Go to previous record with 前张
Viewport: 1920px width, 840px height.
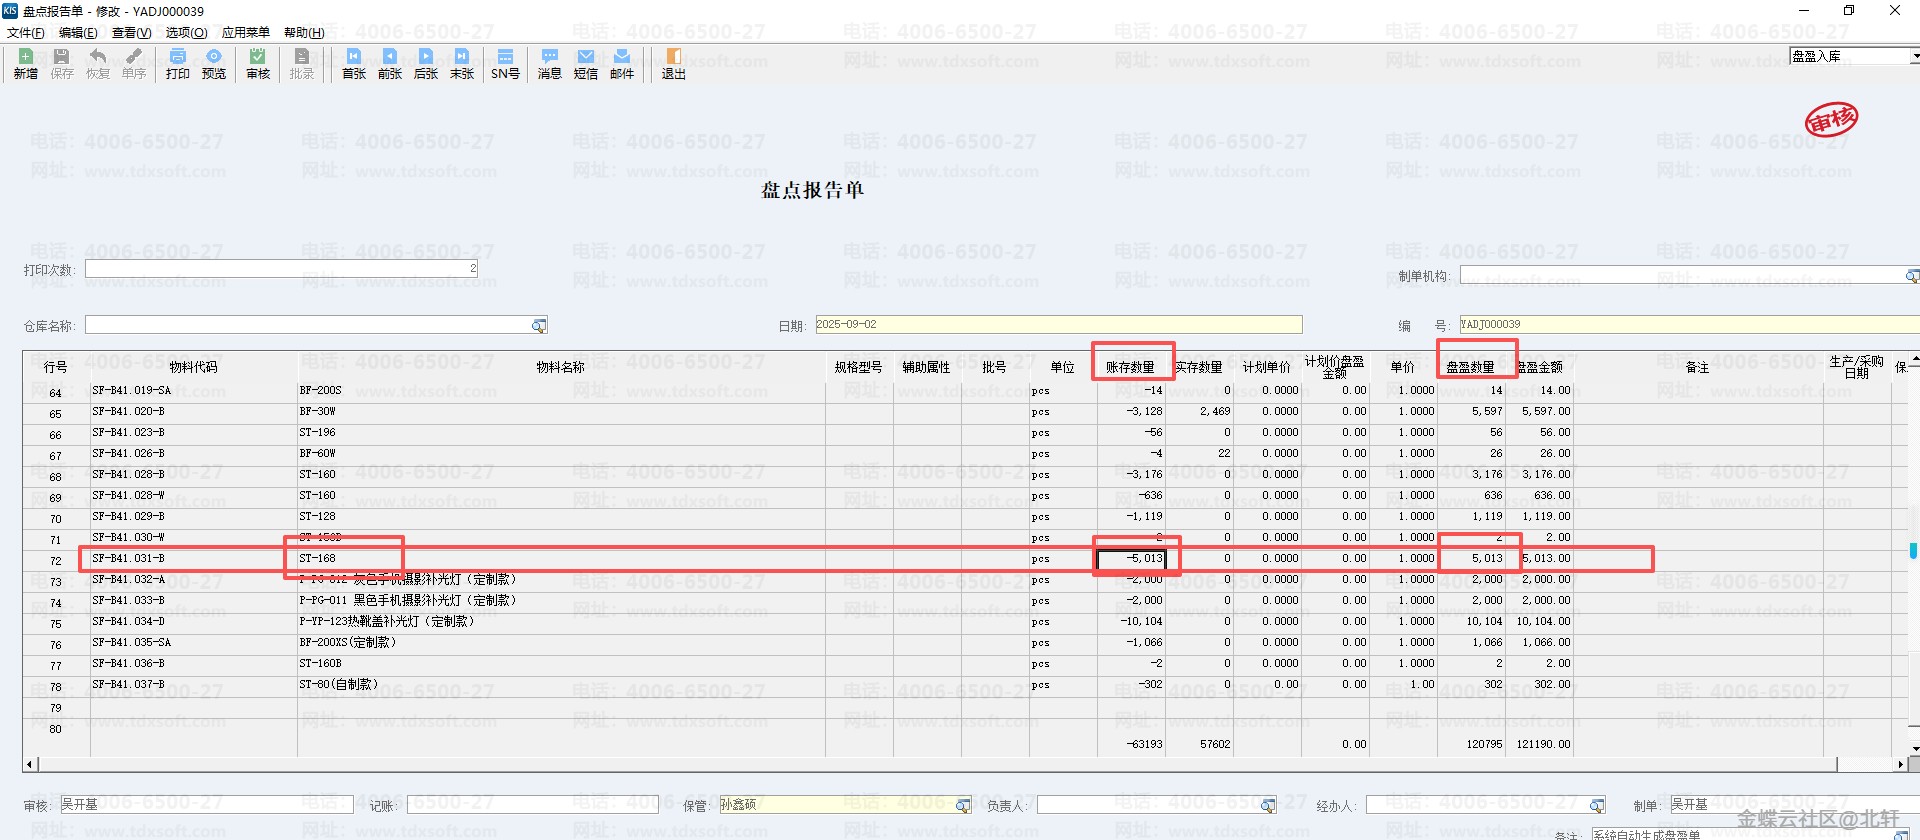point(390,63)
